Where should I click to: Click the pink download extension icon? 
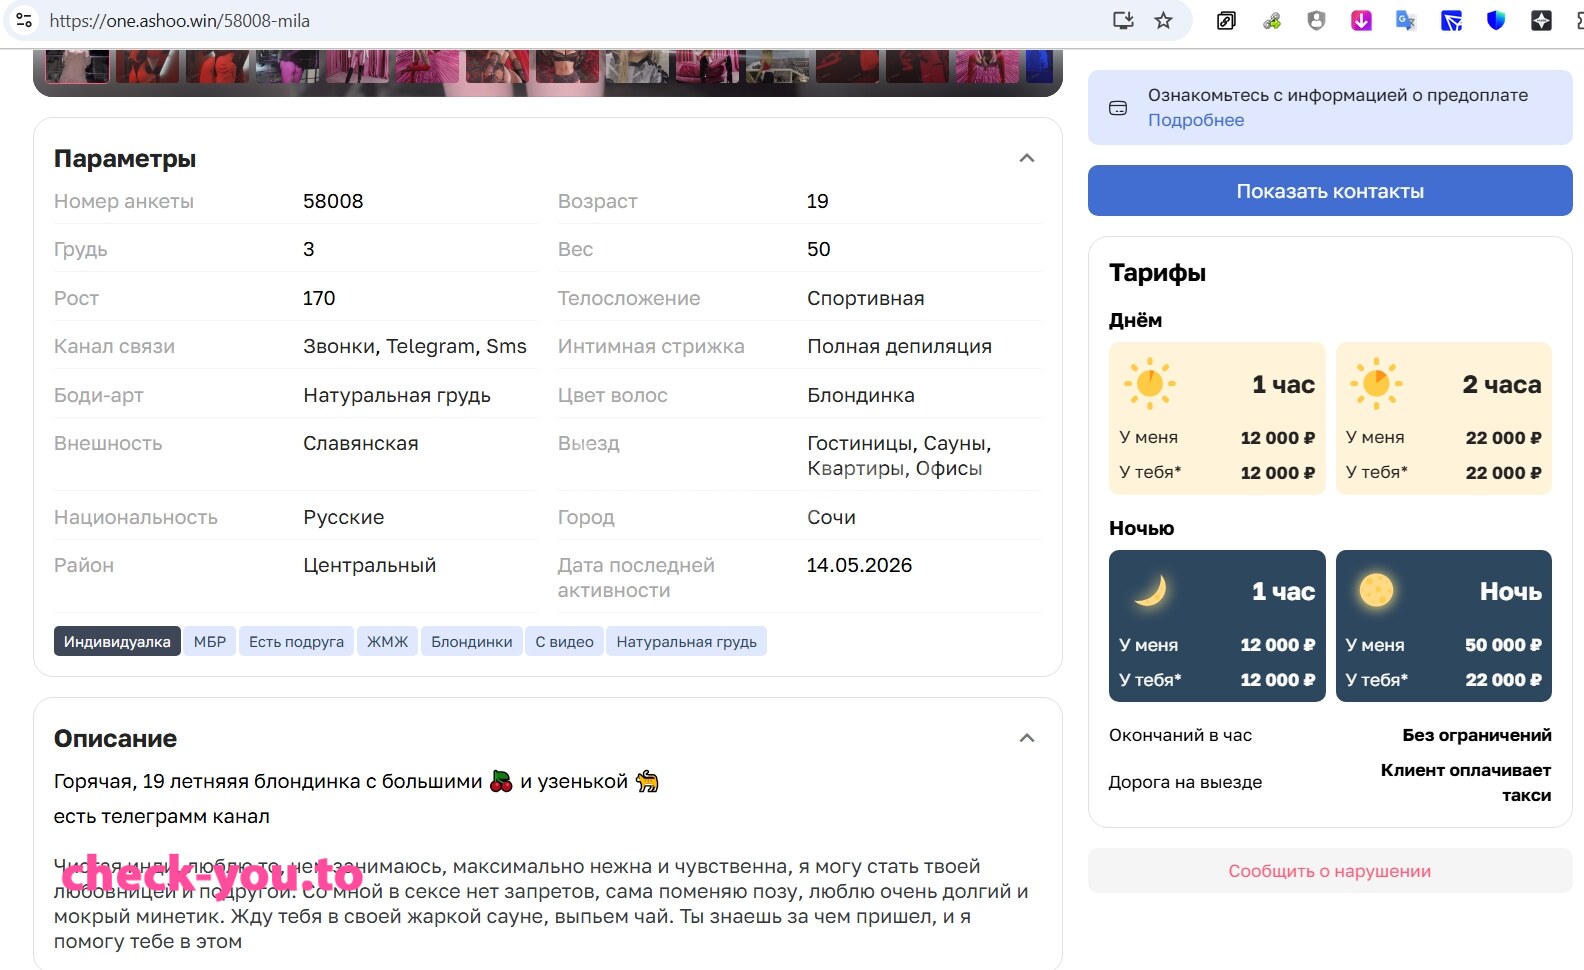(x=1361, y=20)
